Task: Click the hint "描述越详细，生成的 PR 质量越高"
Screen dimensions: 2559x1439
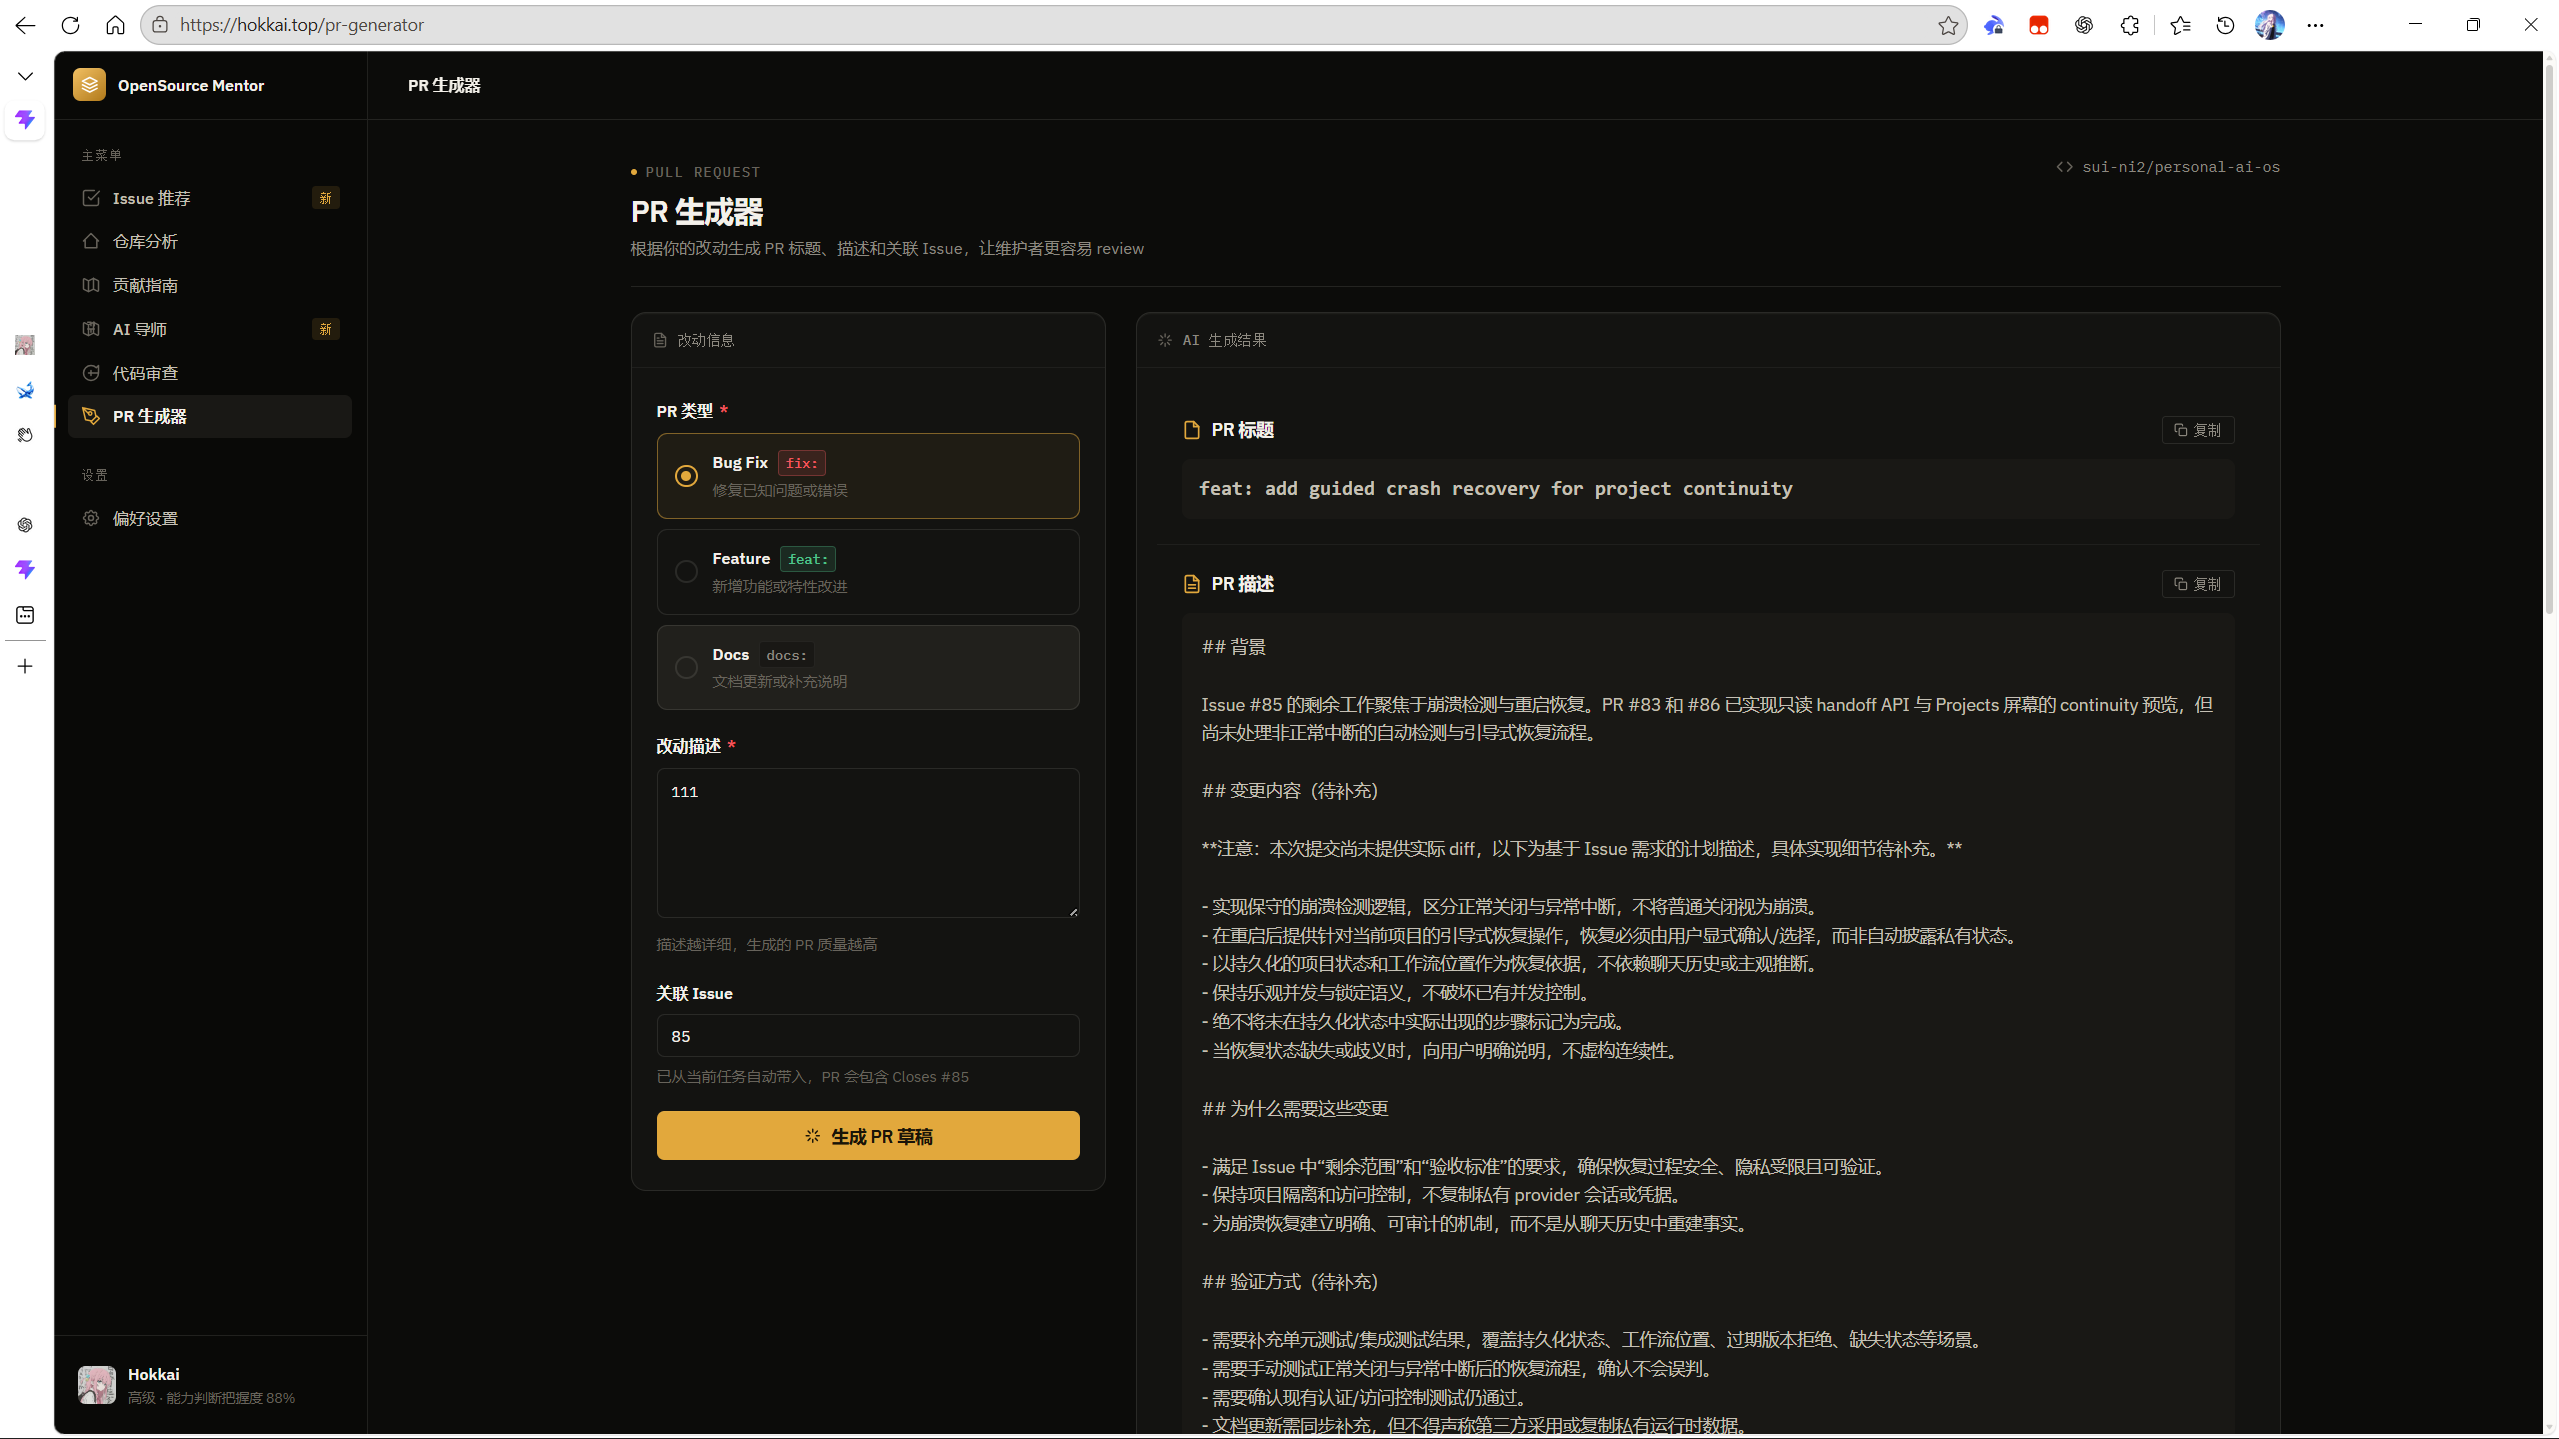Action: pyautogui.click(x=767, y=944)
